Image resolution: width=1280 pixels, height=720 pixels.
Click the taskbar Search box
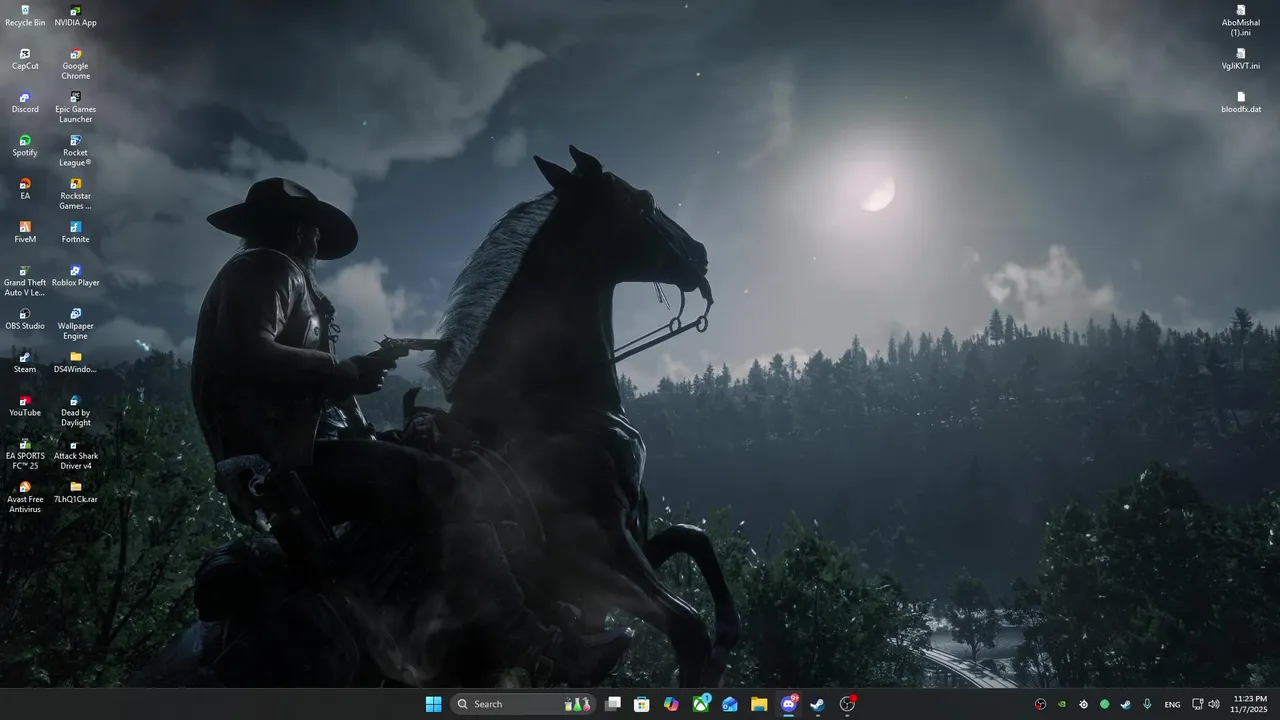pyautogui.click(x=522, y=704)
